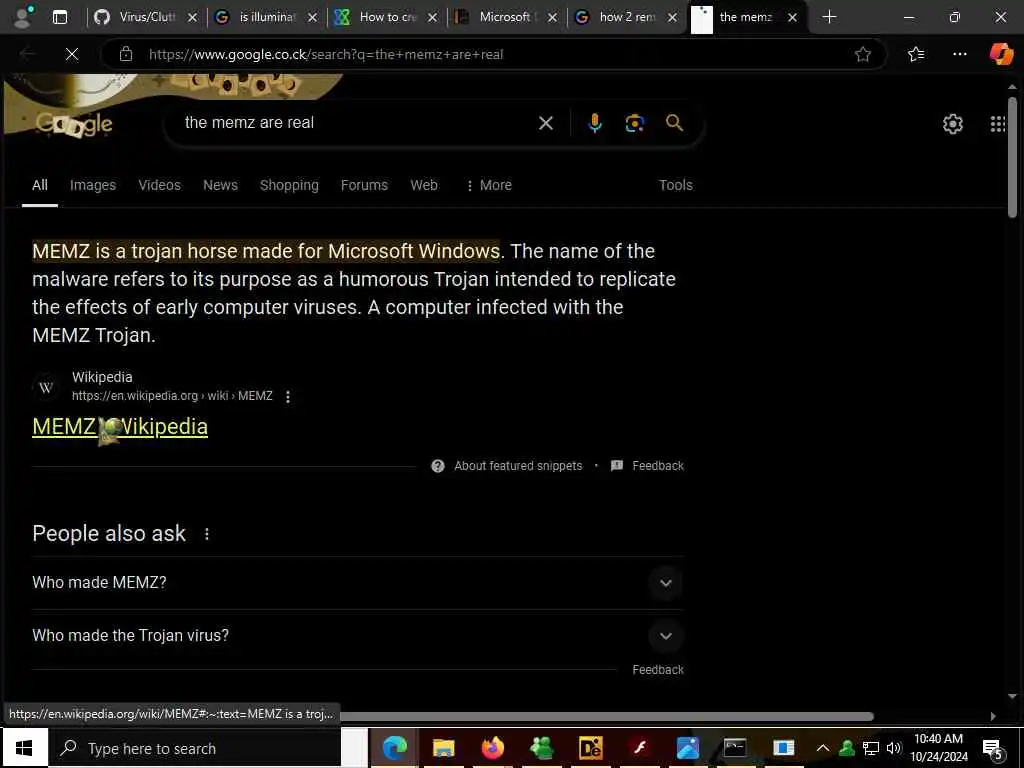Switch to the Shopping results tab
This screenshot has width=1024, height=768.
(289, 185)
